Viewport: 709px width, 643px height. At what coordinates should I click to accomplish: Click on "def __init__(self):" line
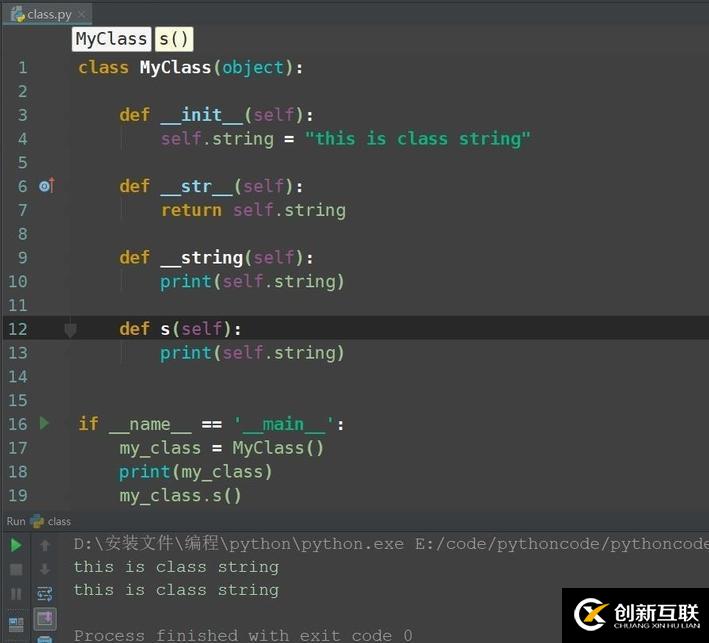click(216, 115)
